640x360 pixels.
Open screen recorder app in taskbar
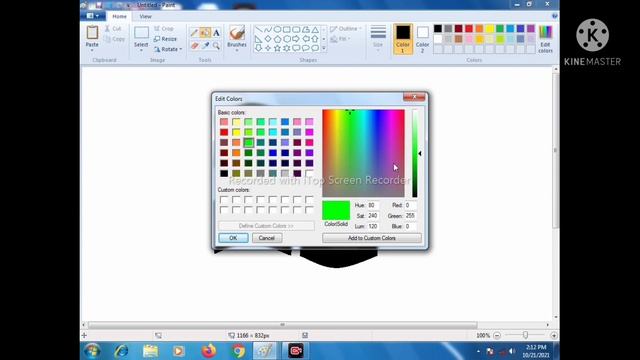pyautogui.click(x=296, y=351)
